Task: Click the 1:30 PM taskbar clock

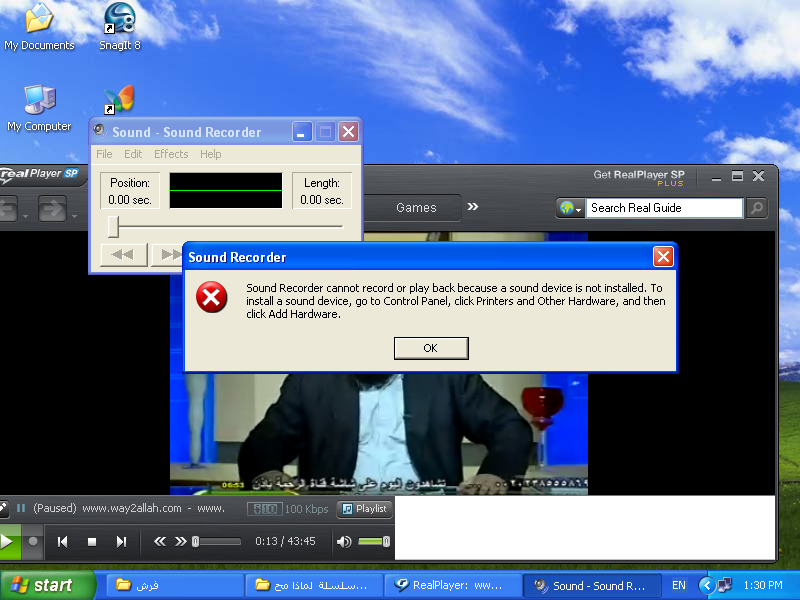Action: coord(763,586)
